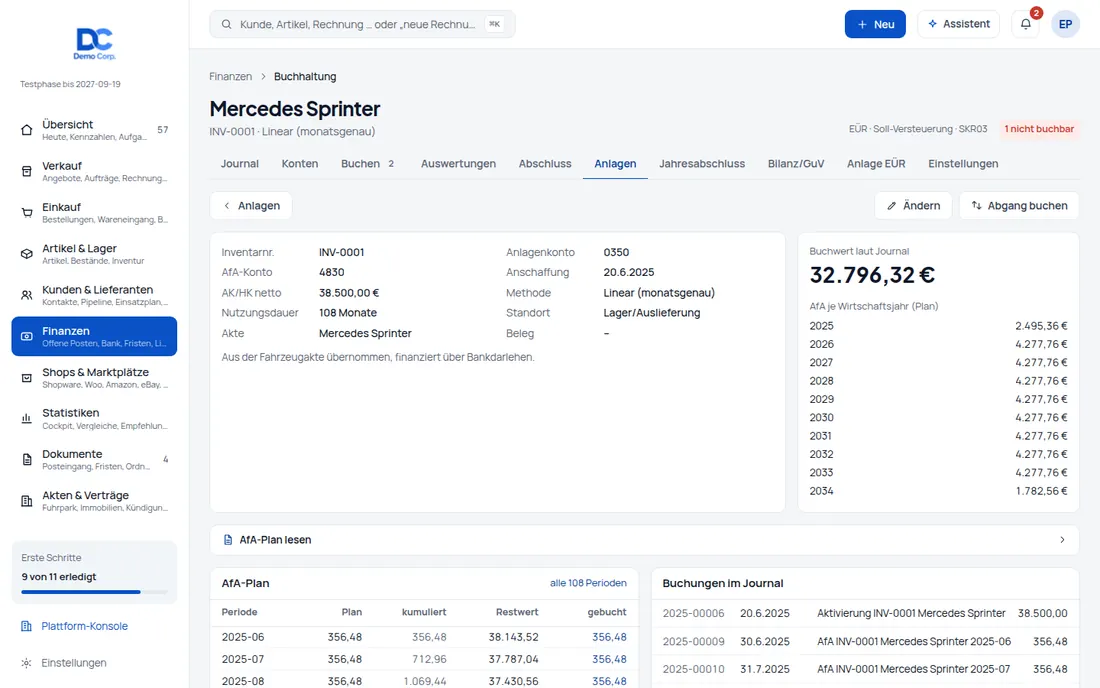Image resolution: width=1100 pixels, height=688 pixels.
Task: Click the Abgang buchen button
Action: 1019,205
